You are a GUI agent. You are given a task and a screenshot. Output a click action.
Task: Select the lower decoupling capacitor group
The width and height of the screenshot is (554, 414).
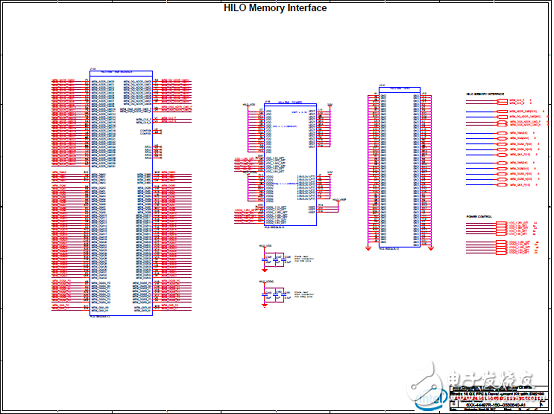click(275, 295)
